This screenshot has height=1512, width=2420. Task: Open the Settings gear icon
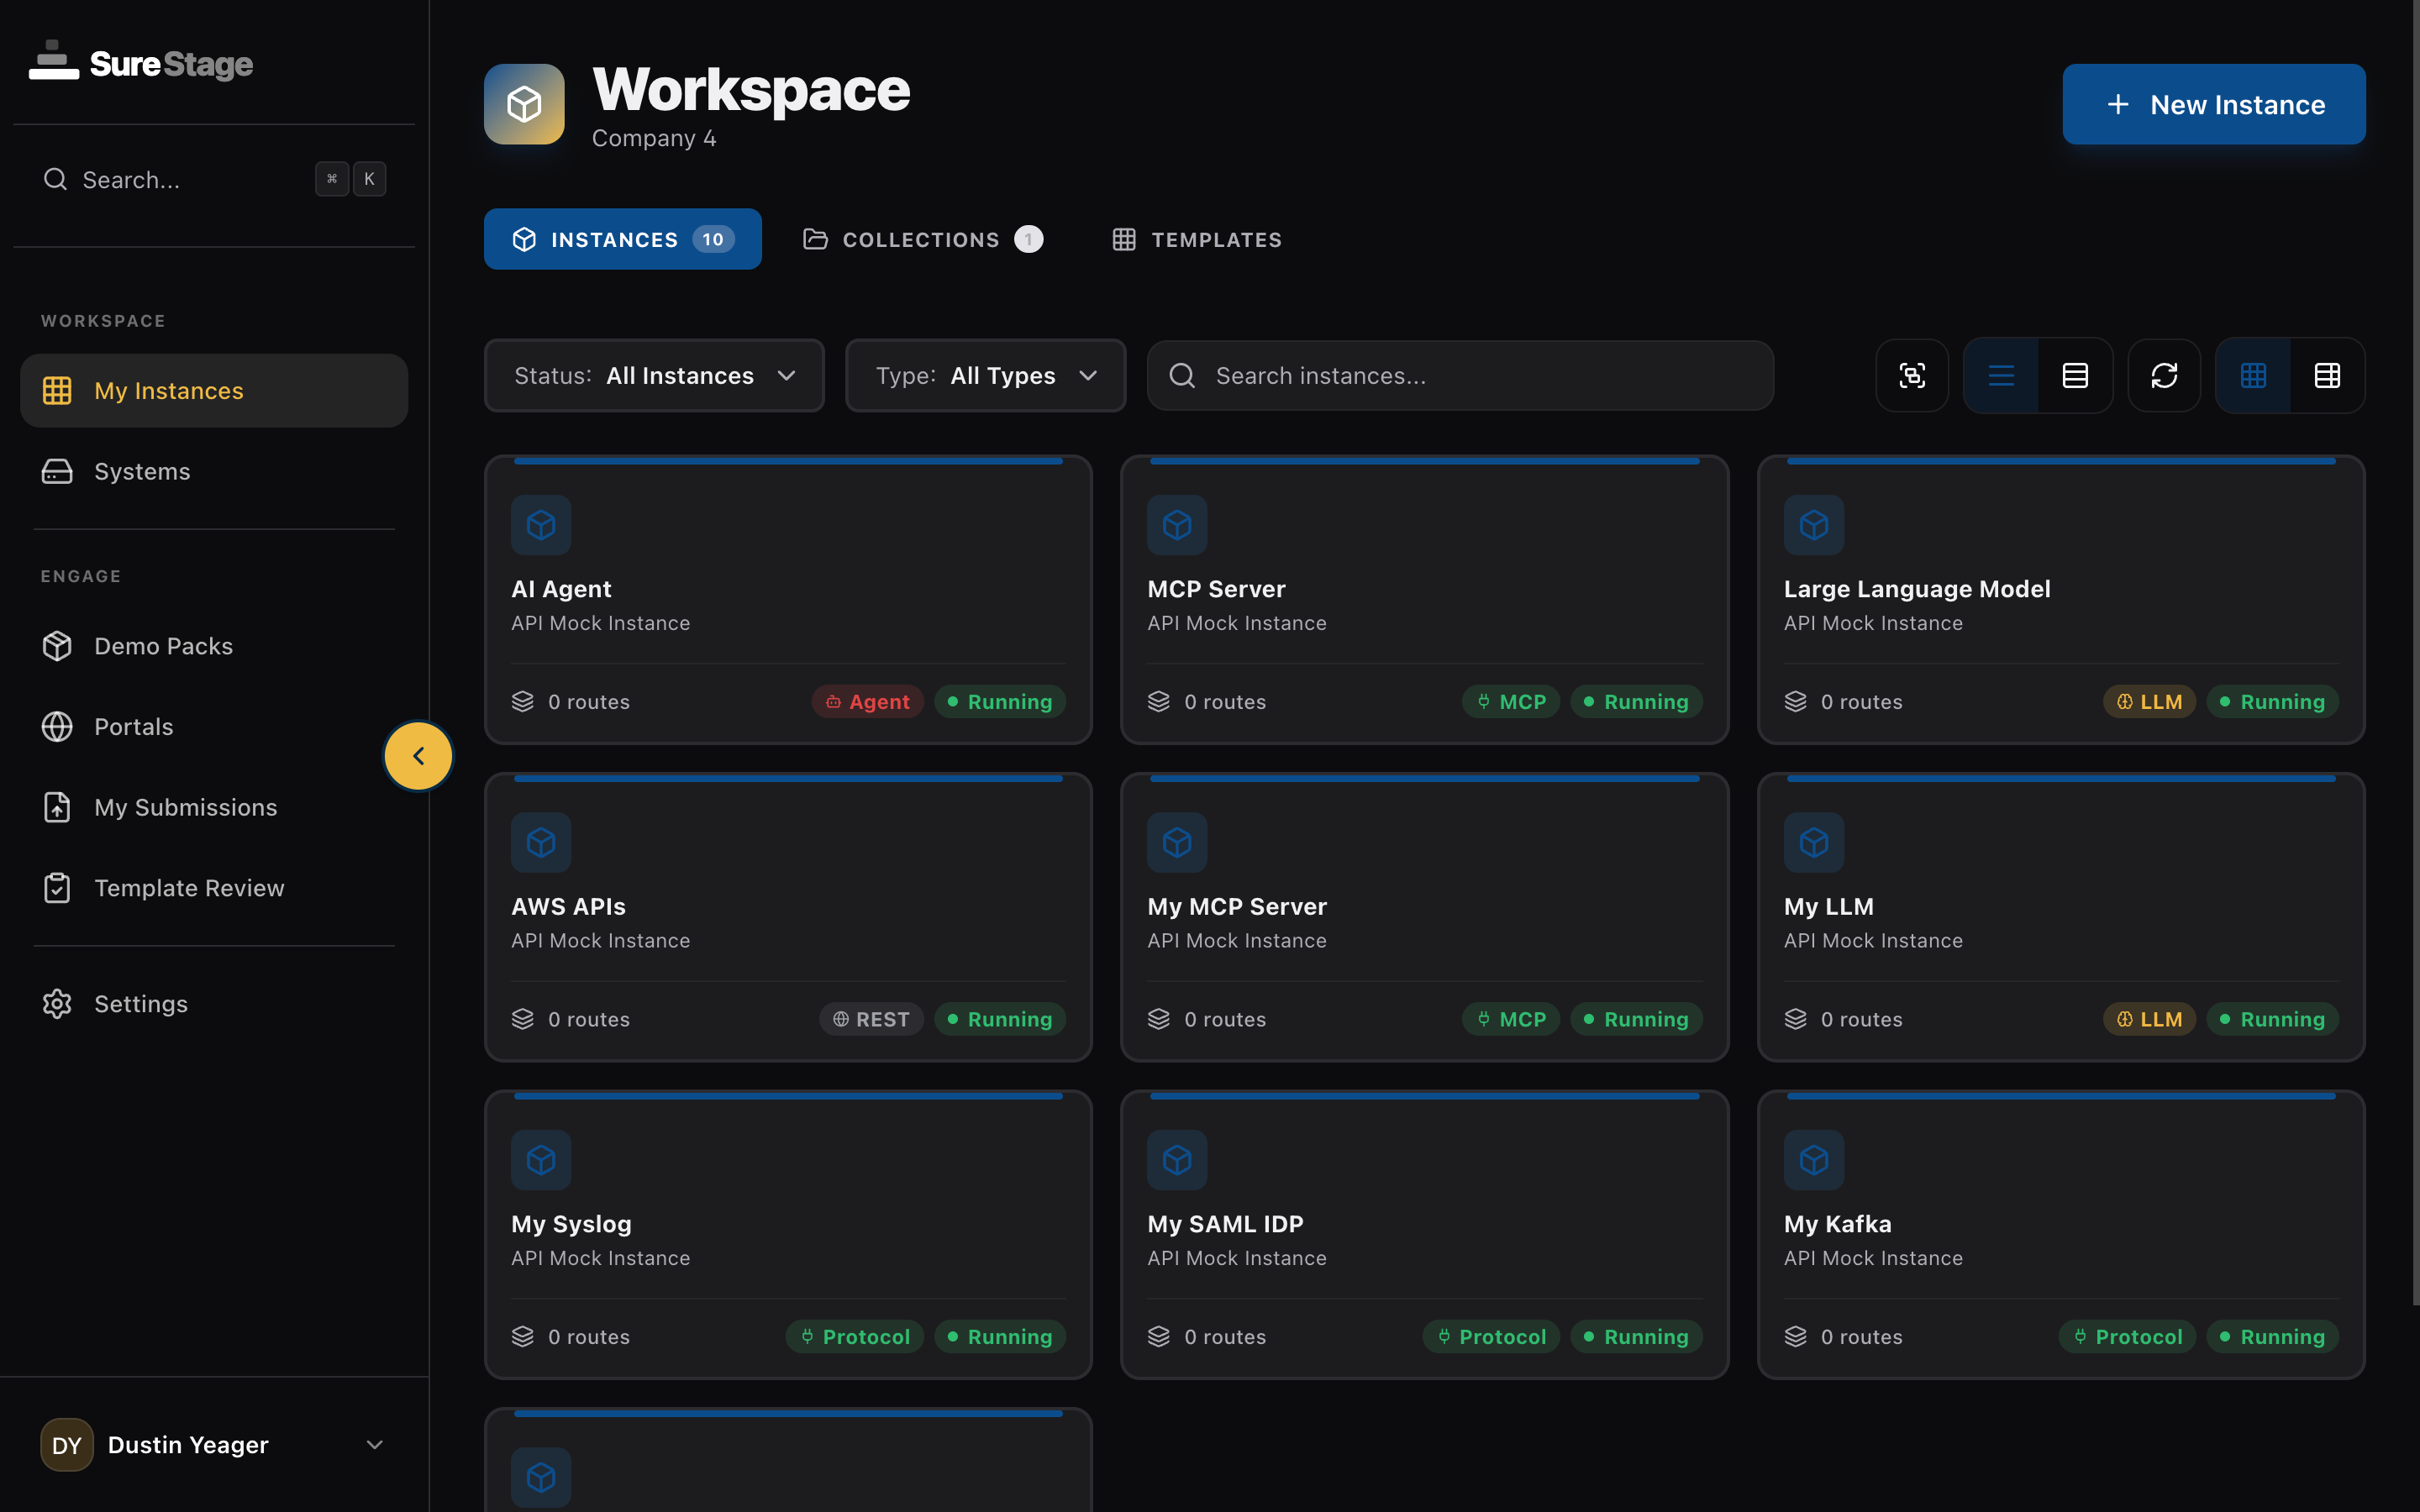(57, 1003)
